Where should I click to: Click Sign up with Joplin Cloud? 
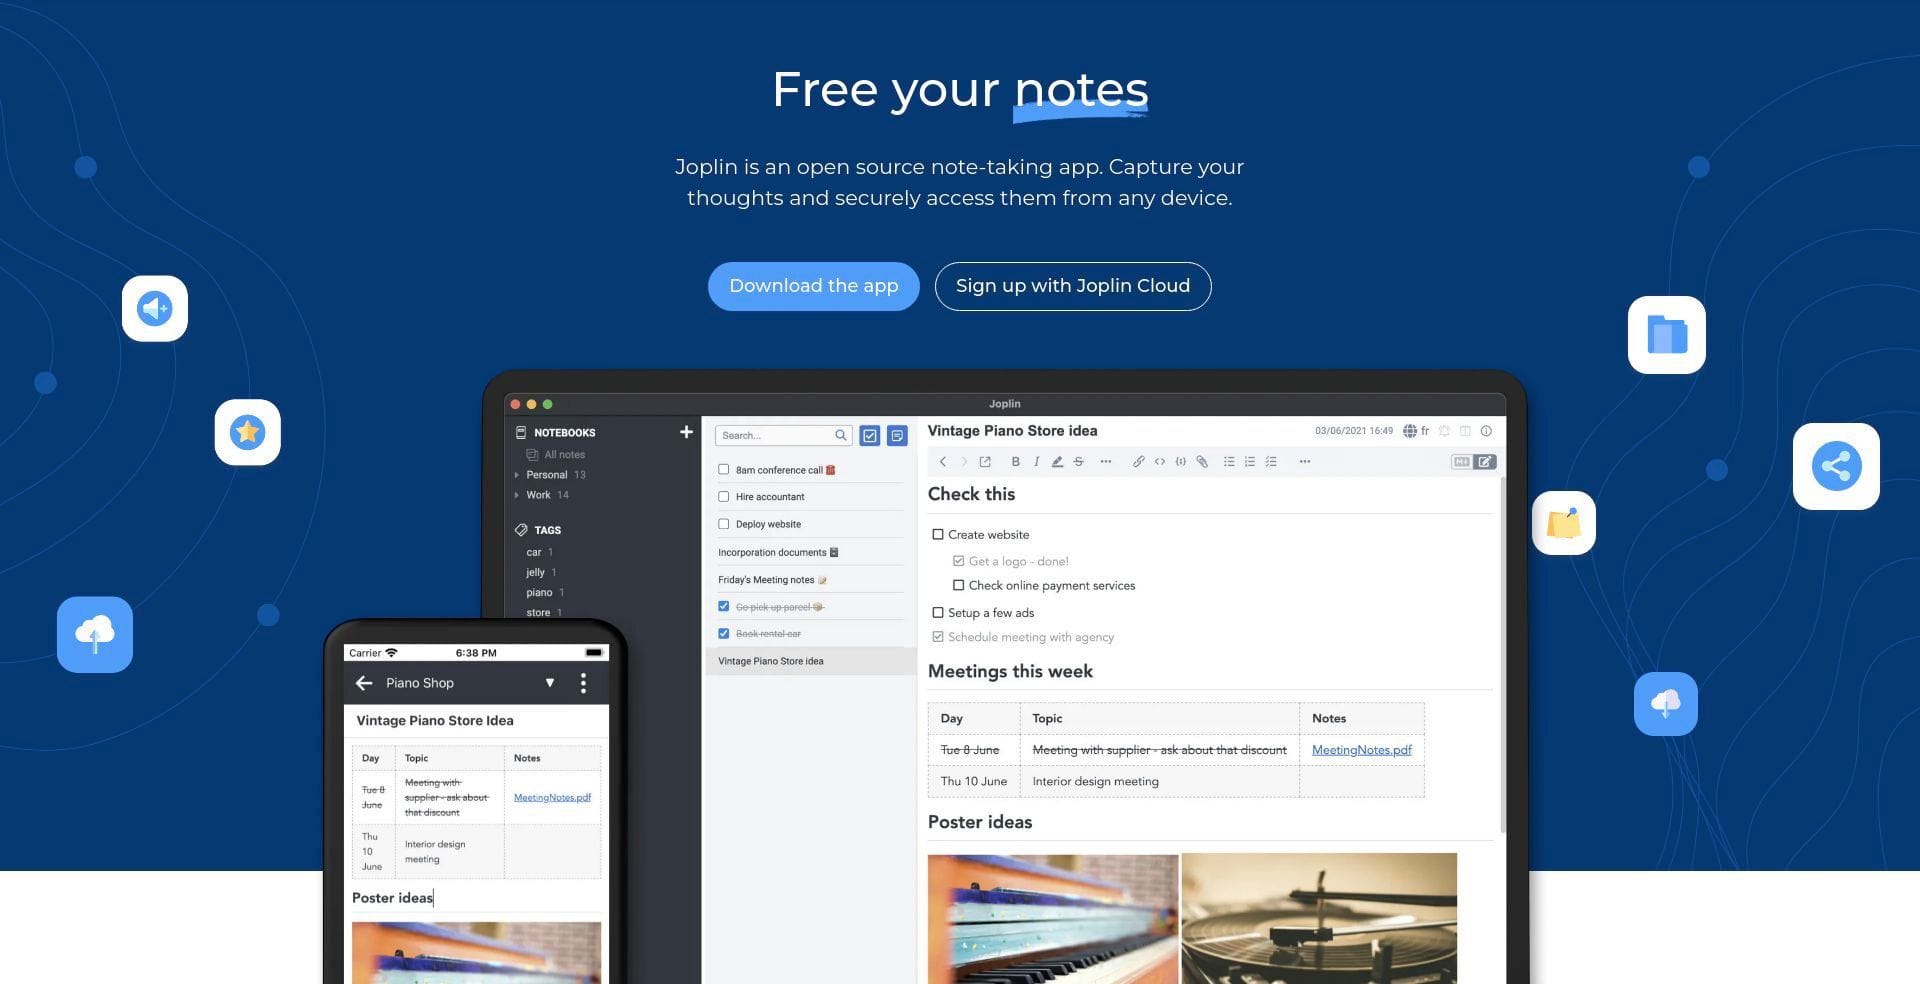[x=1072, y=286]
